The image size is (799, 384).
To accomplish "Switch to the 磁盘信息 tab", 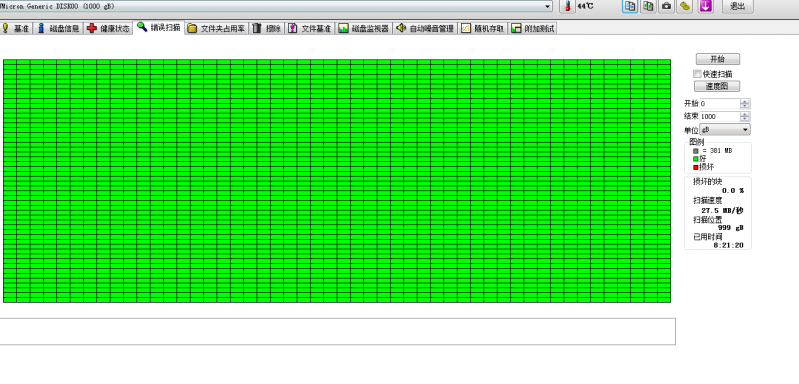I will pos(59,29).
